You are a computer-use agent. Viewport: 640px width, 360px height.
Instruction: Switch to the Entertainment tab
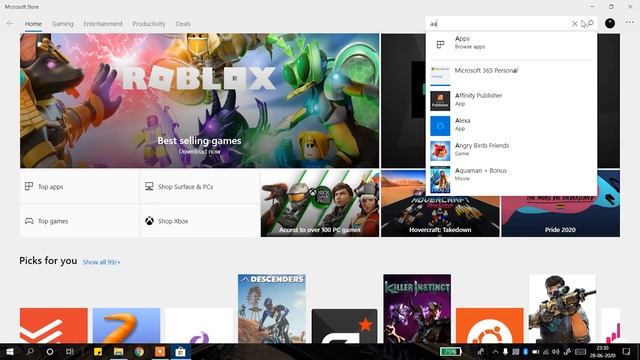[103, 24]
